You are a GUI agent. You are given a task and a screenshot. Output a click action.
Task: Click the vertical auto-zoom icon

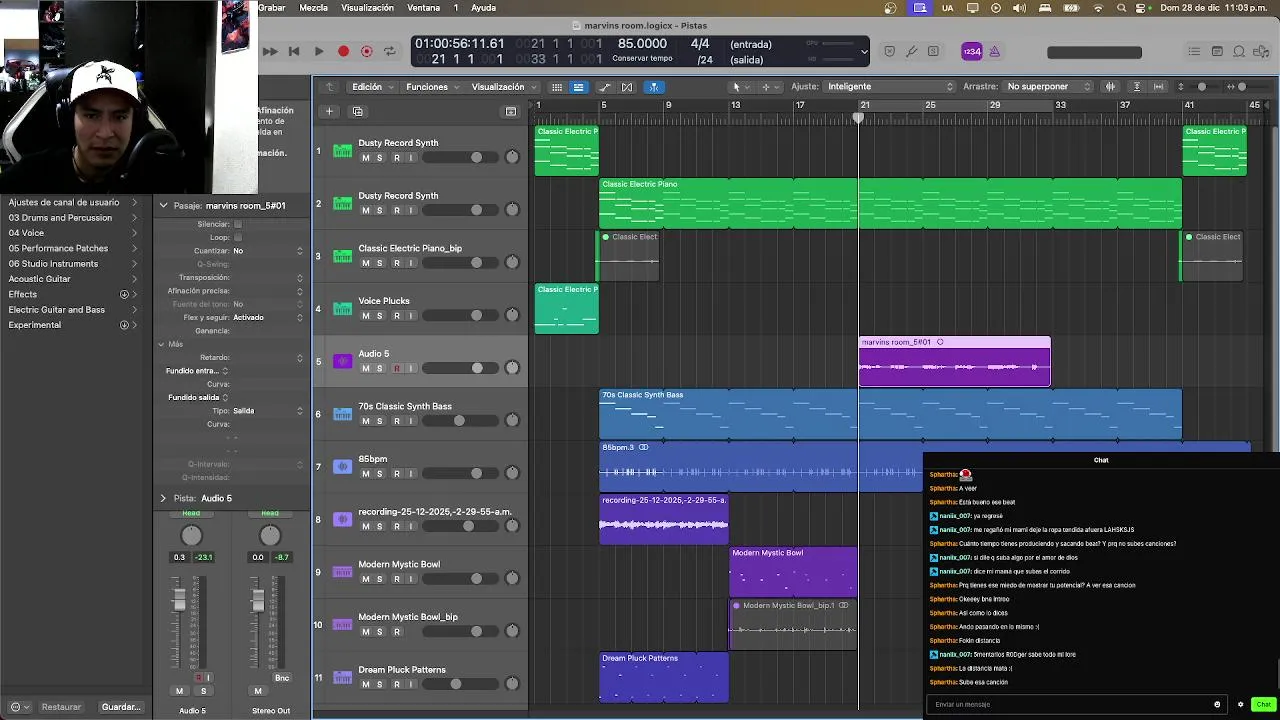pos(1137,87)
